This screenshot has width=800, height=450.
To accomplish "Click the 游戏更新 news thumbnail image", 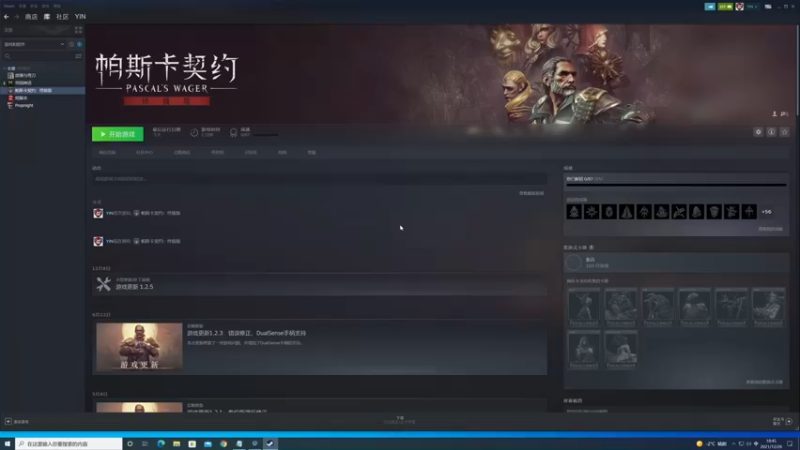I will (139, 347).
